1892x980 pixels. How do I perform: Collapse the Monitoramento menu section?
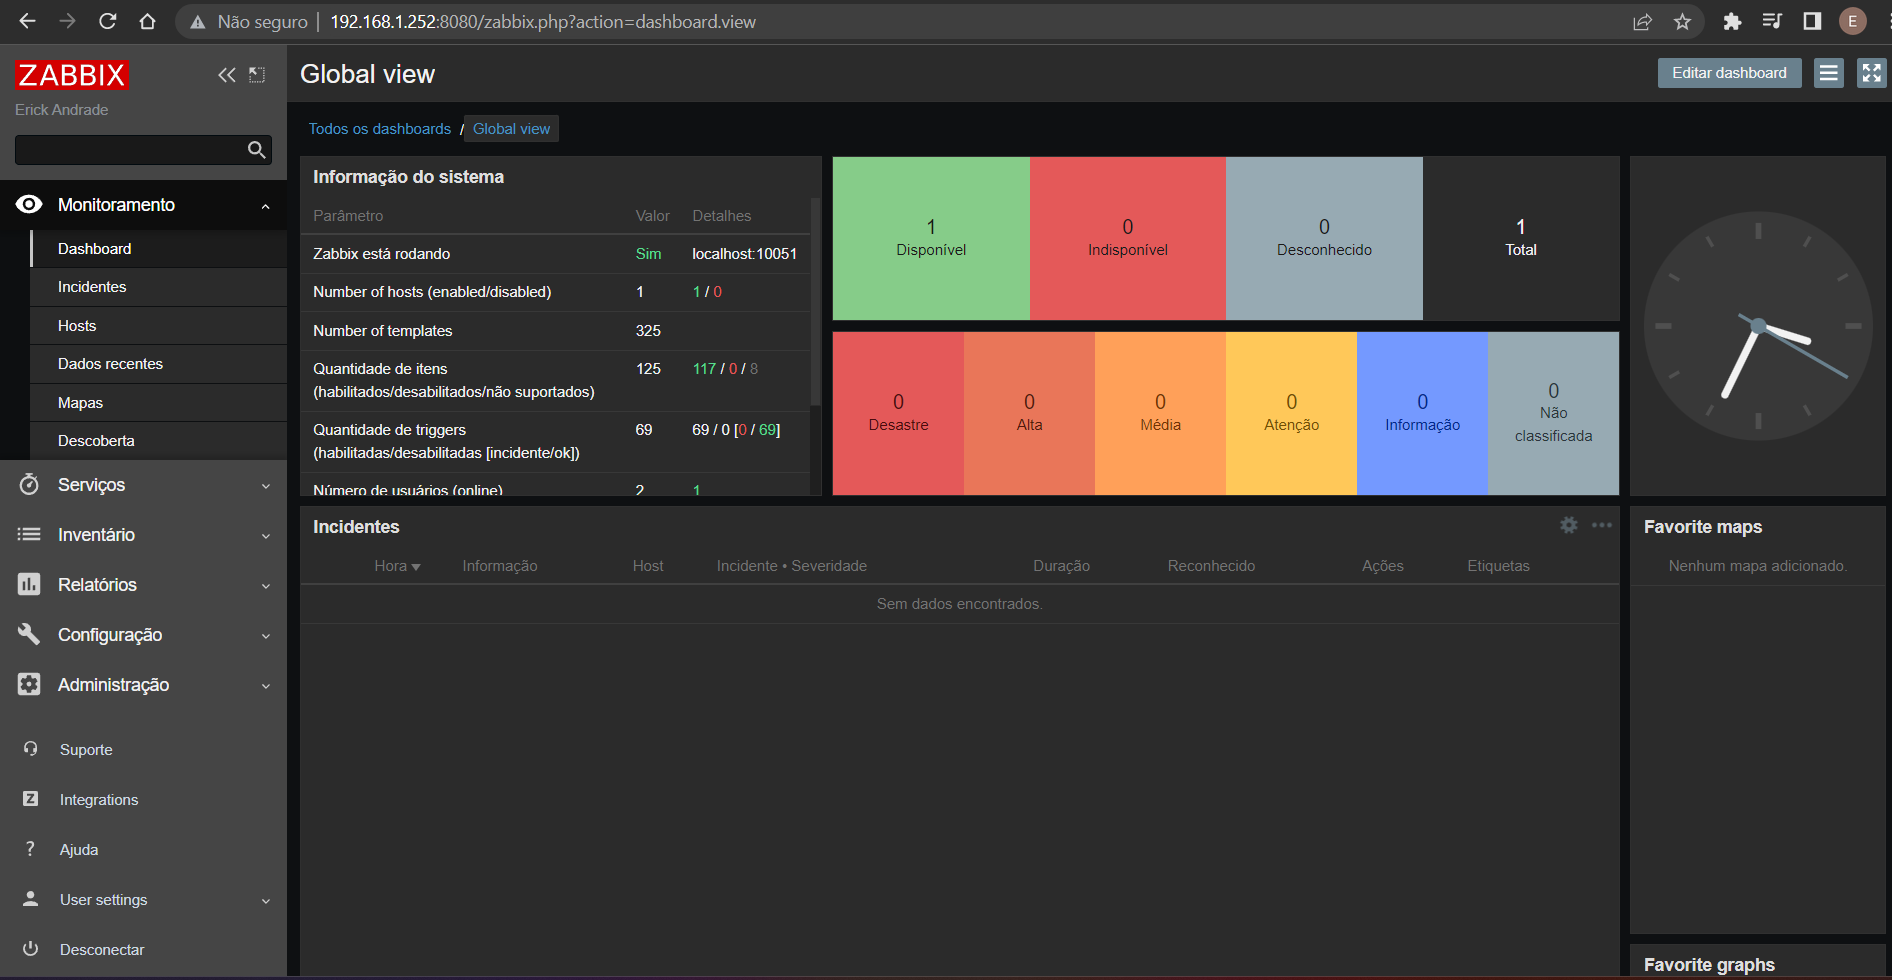(x=266, y=206)
